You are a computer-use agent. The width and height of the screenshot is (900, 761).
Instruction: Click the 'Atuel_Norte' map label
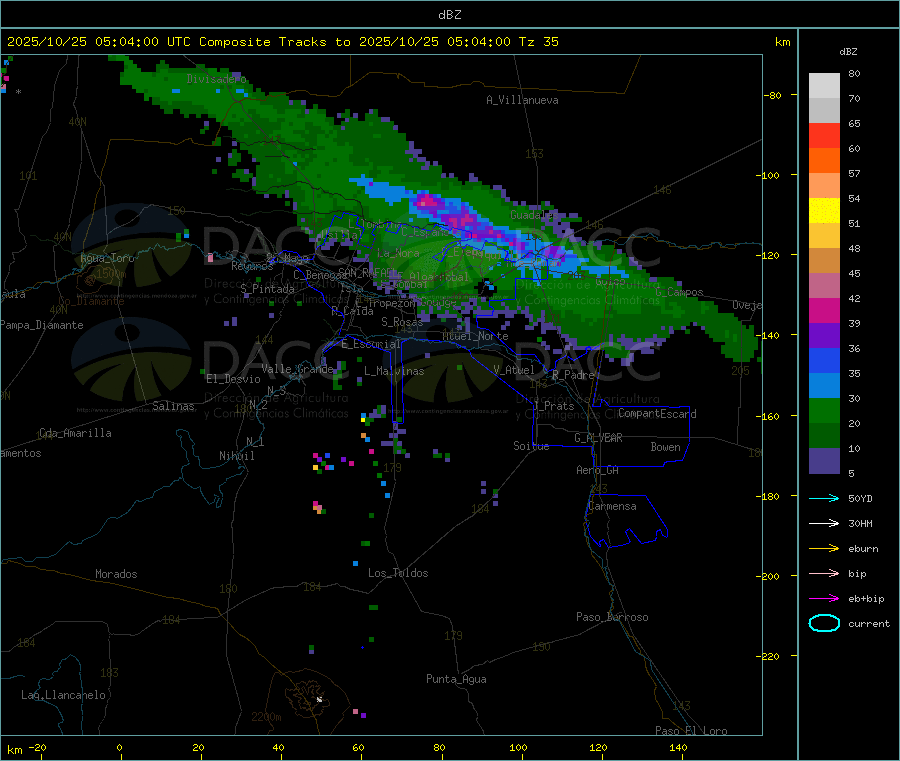click(x=475, y=336)
